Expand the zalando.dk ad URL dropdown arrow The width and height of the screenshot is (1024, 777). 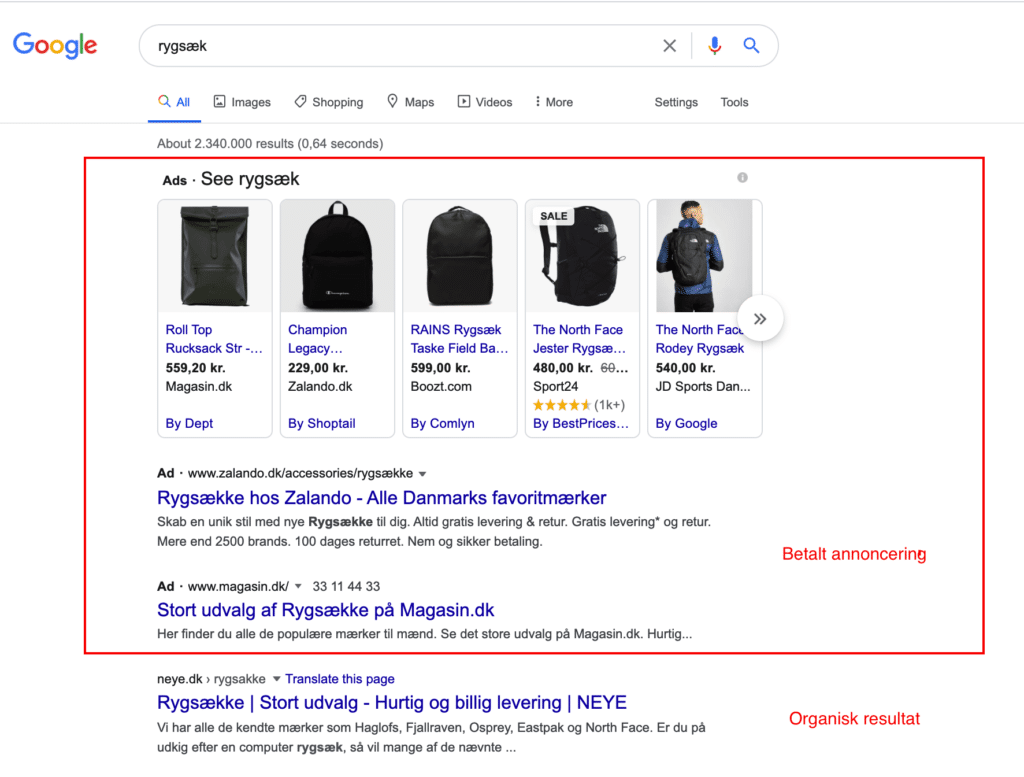tap(423, 474)
